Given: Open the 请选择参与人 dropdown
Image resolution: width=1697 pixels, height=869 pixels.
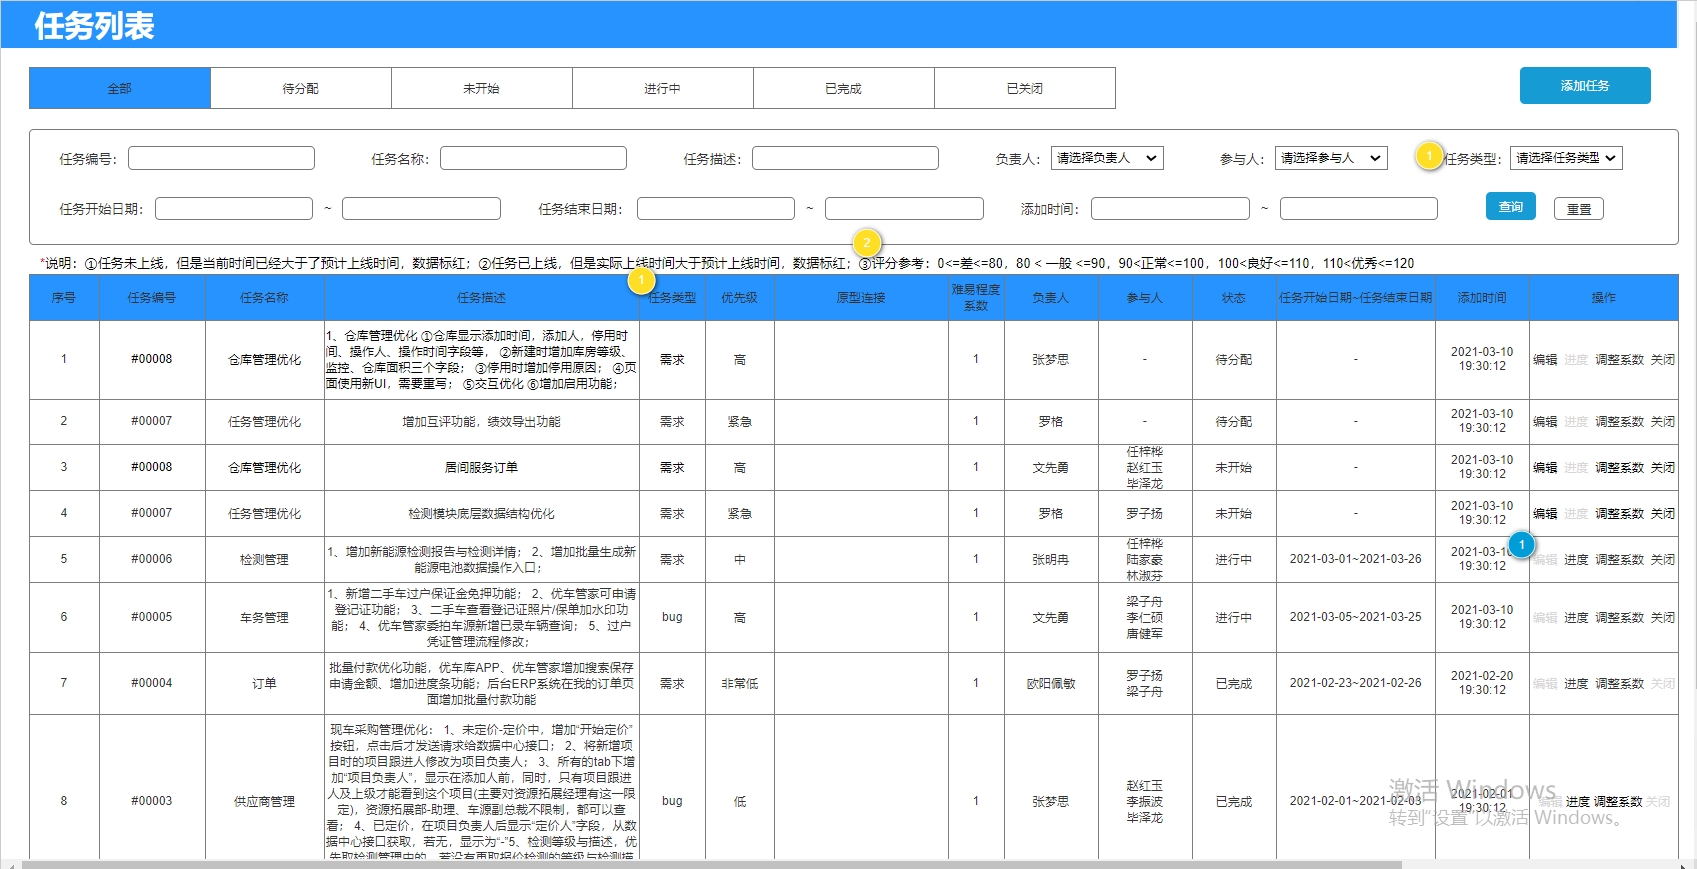Looking at the screenshot, I should [x=1331, y=158].
